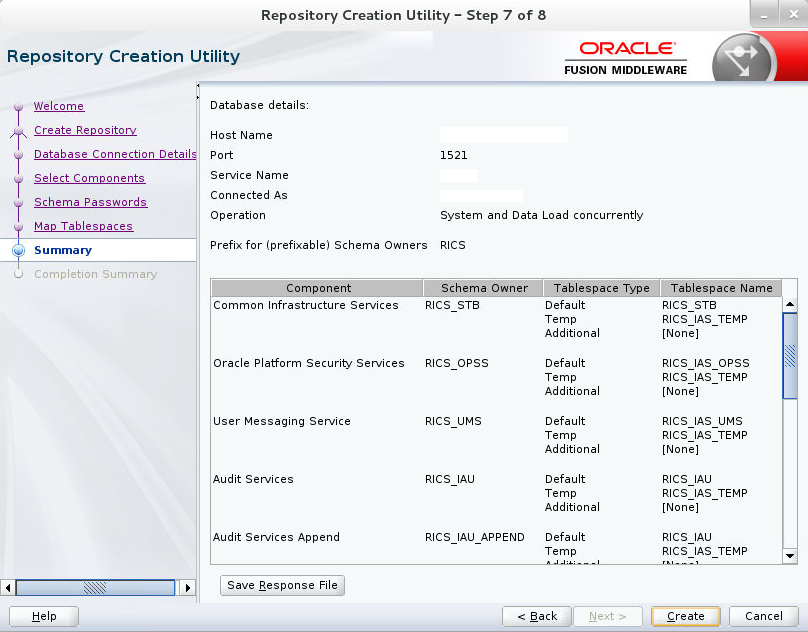Click the left arrow of the horizontal scrollbar
Screen dimensions: 808x632
[9, 588]
